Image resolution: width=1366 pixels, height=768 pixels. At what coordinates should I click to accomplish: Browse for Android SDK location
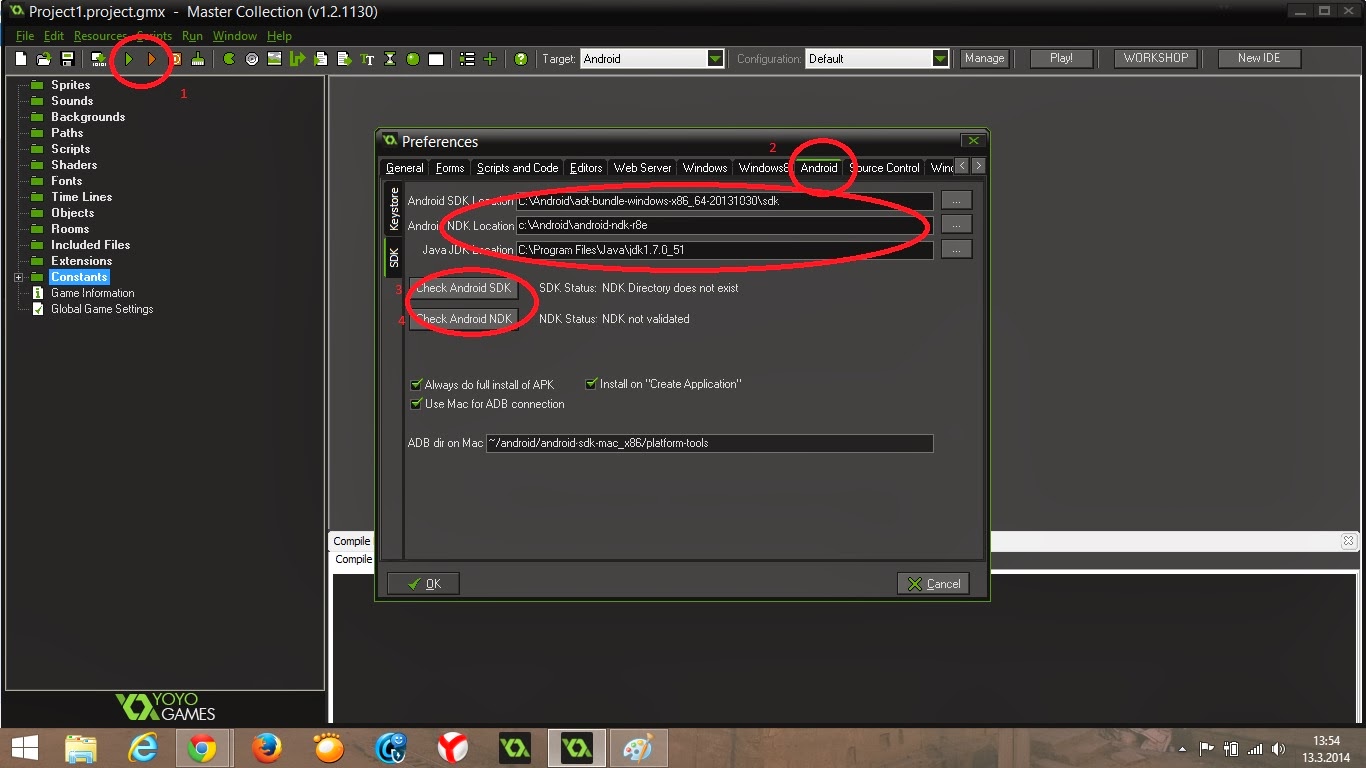click(x=956, y=201)
